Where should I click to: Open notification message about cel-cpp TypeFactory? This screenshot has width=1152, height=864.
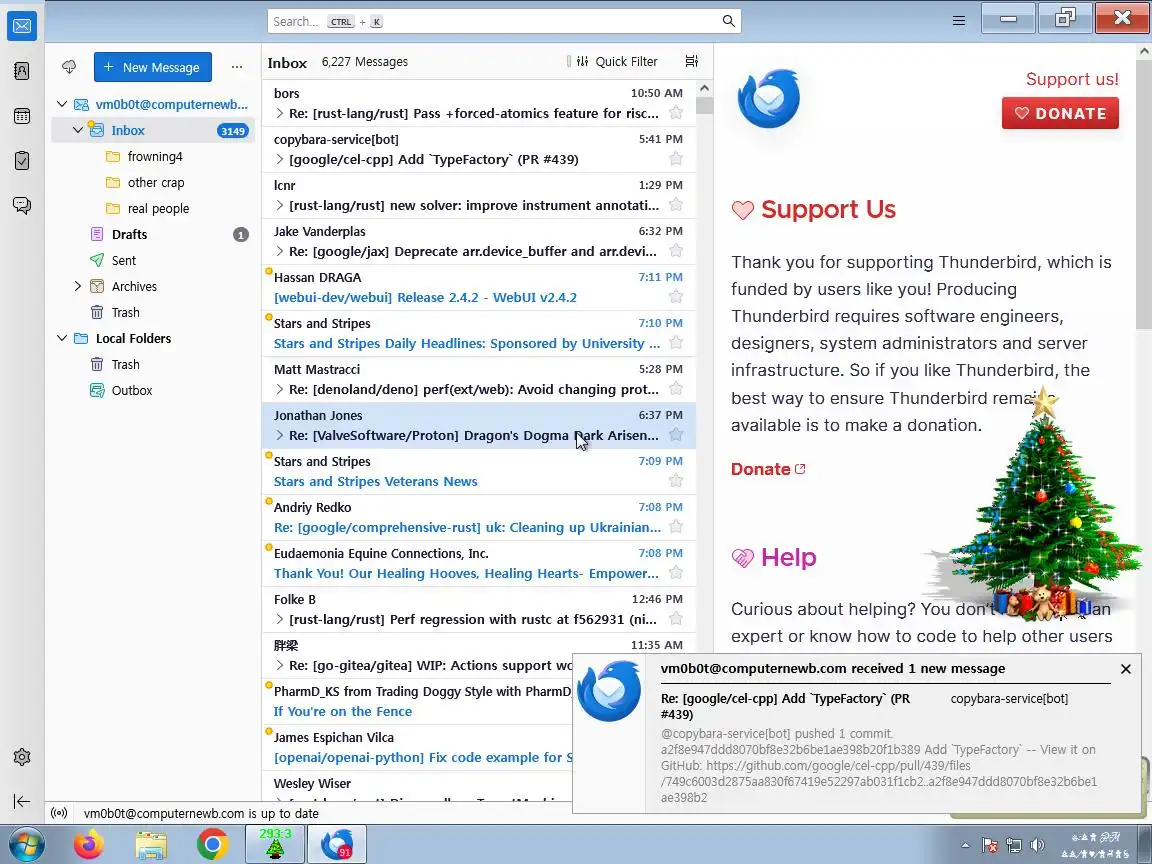856,733
